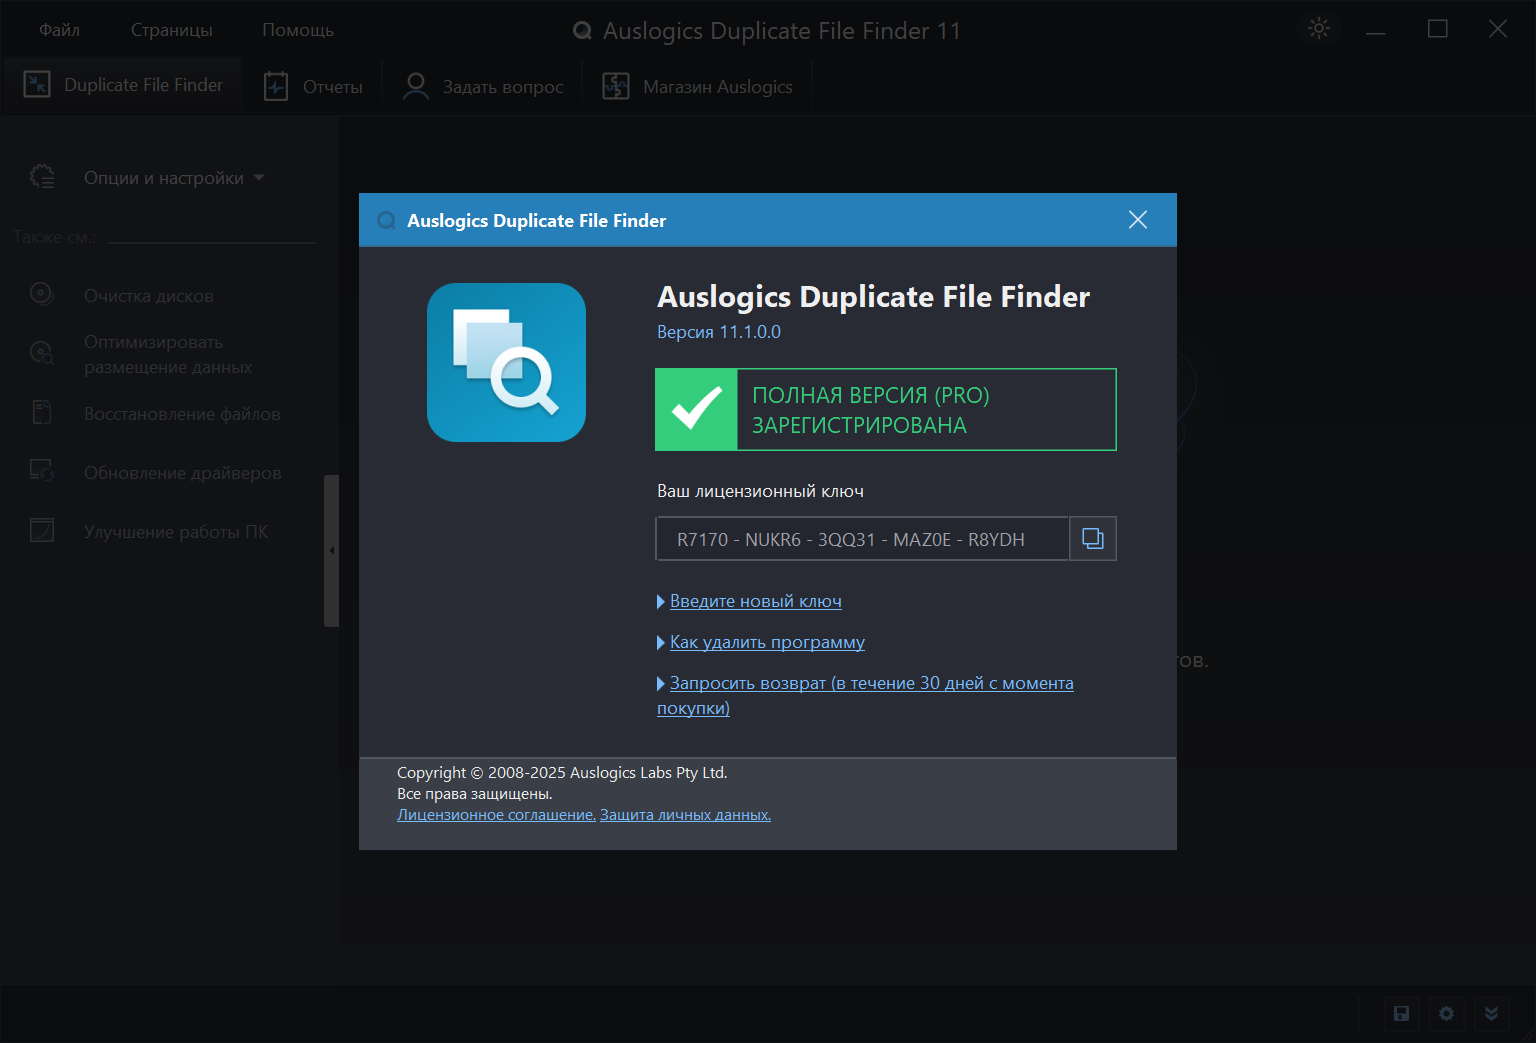The image size is (1536, 1043).
Task: Click the license key text field
Action: coord(861,539)
